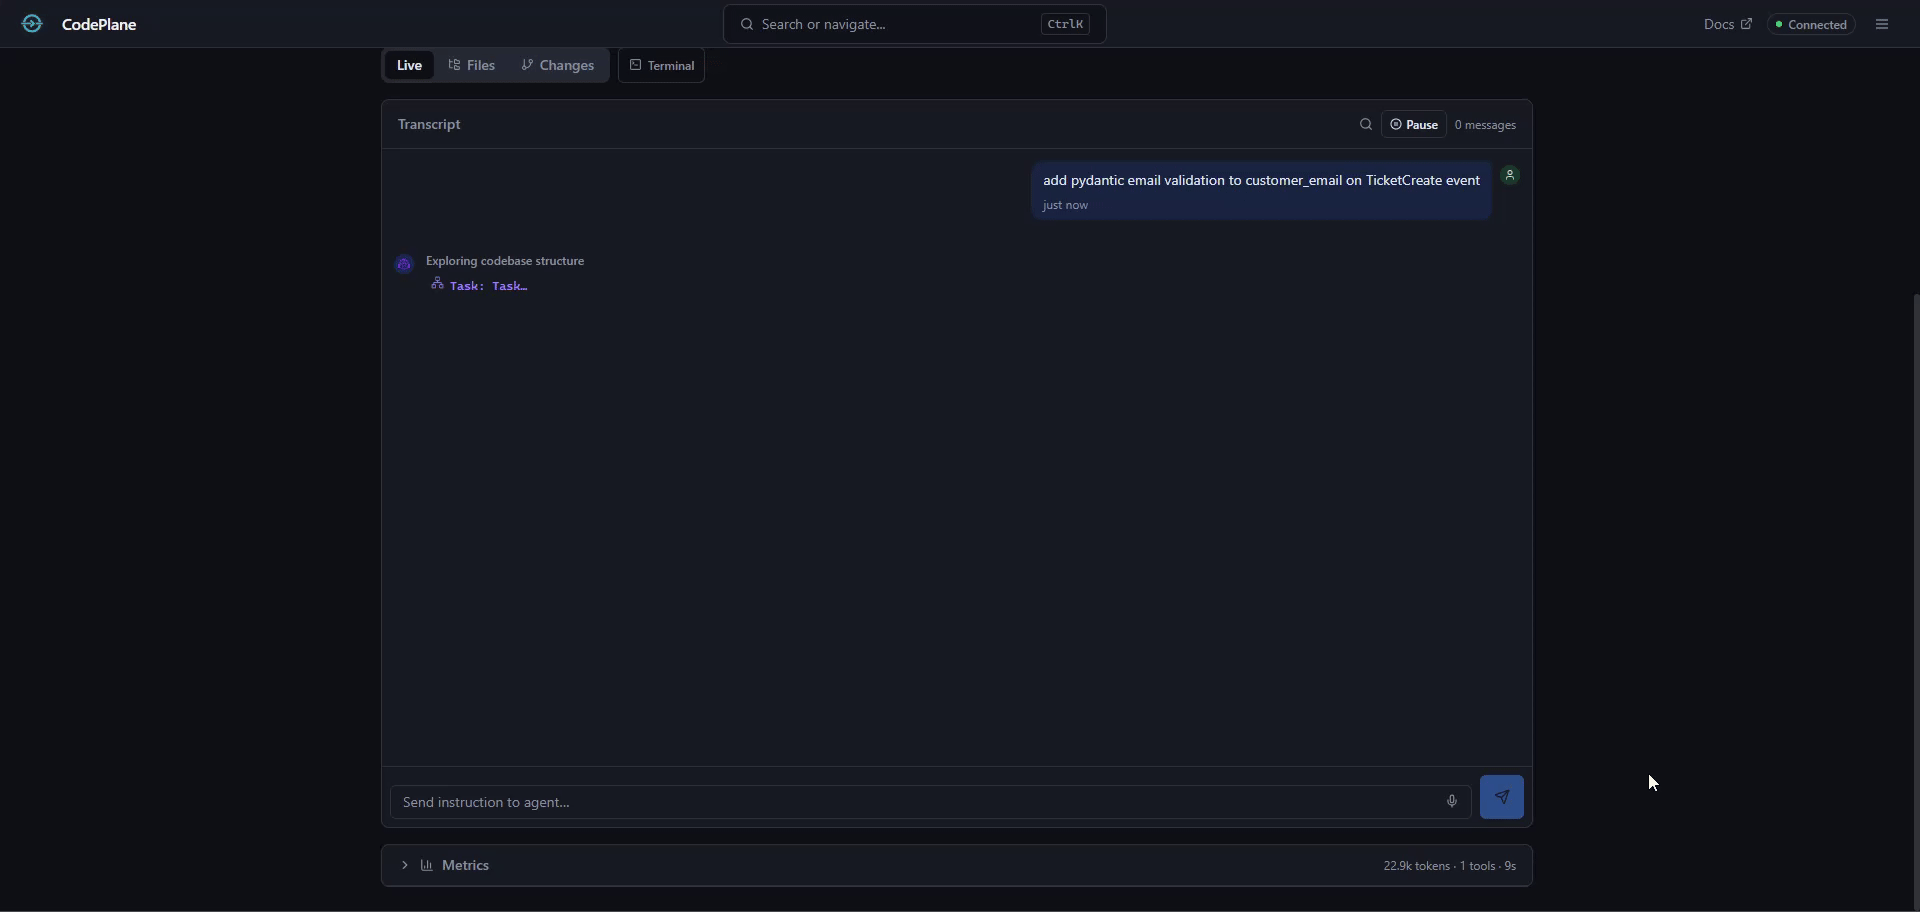Click the agent avatar icon
This screenshot has height=912, width=1920.
[x=405, y=264]
